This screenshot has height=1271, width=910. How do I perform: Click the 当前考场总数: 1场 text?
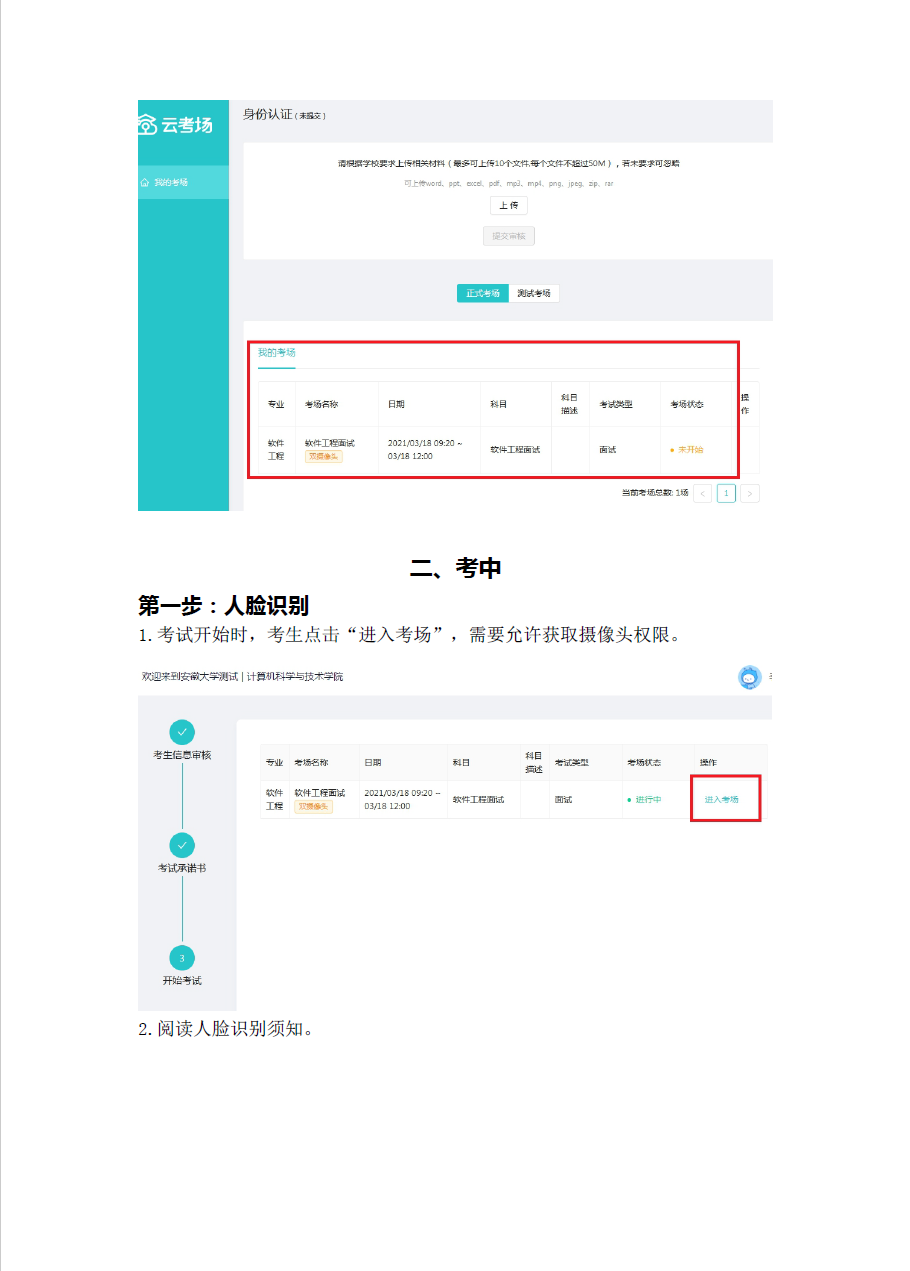(655, 493)
